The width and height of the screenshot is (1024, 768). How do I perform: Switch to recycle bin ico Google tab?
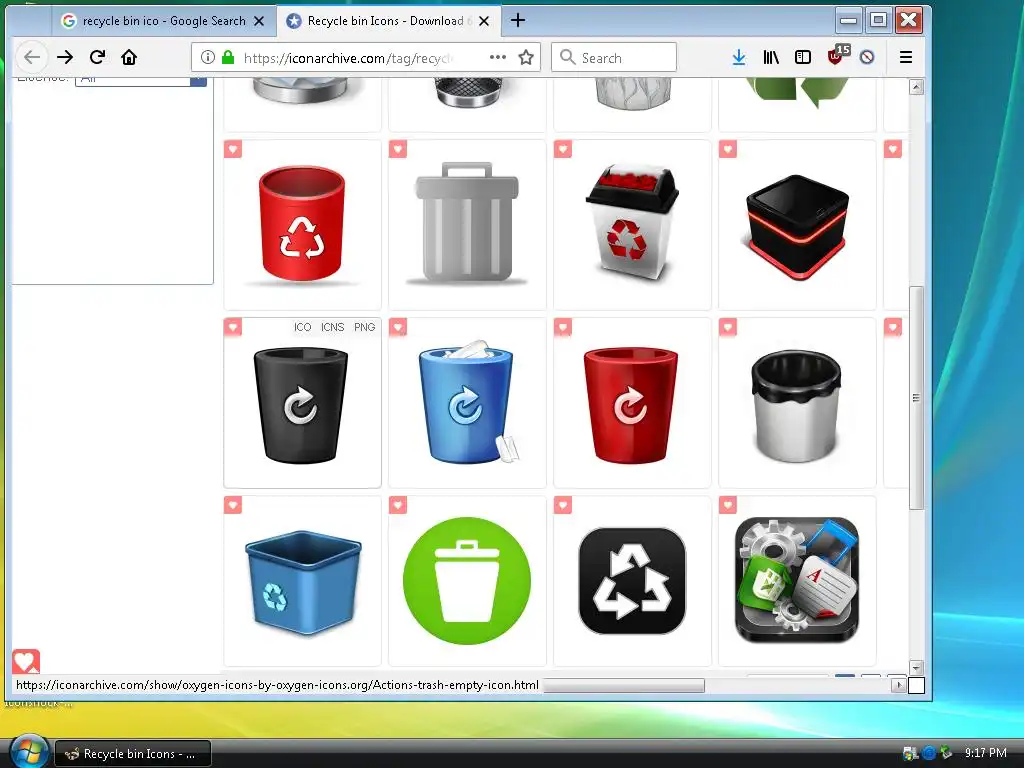point(163,21)
